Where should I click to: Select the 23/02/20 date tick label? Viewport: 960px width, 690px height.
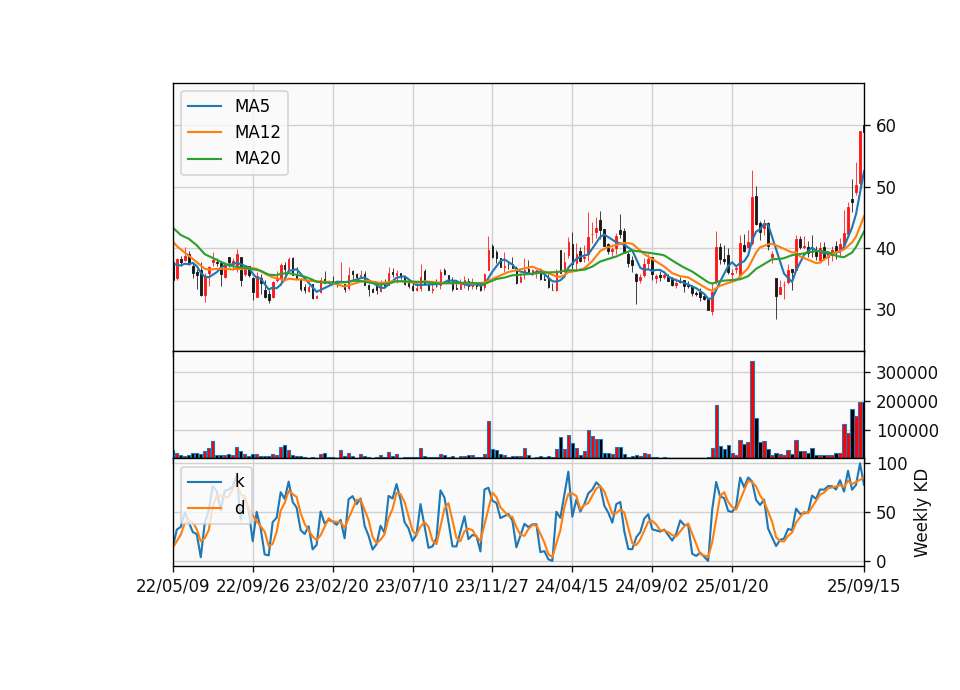(332, 586)
